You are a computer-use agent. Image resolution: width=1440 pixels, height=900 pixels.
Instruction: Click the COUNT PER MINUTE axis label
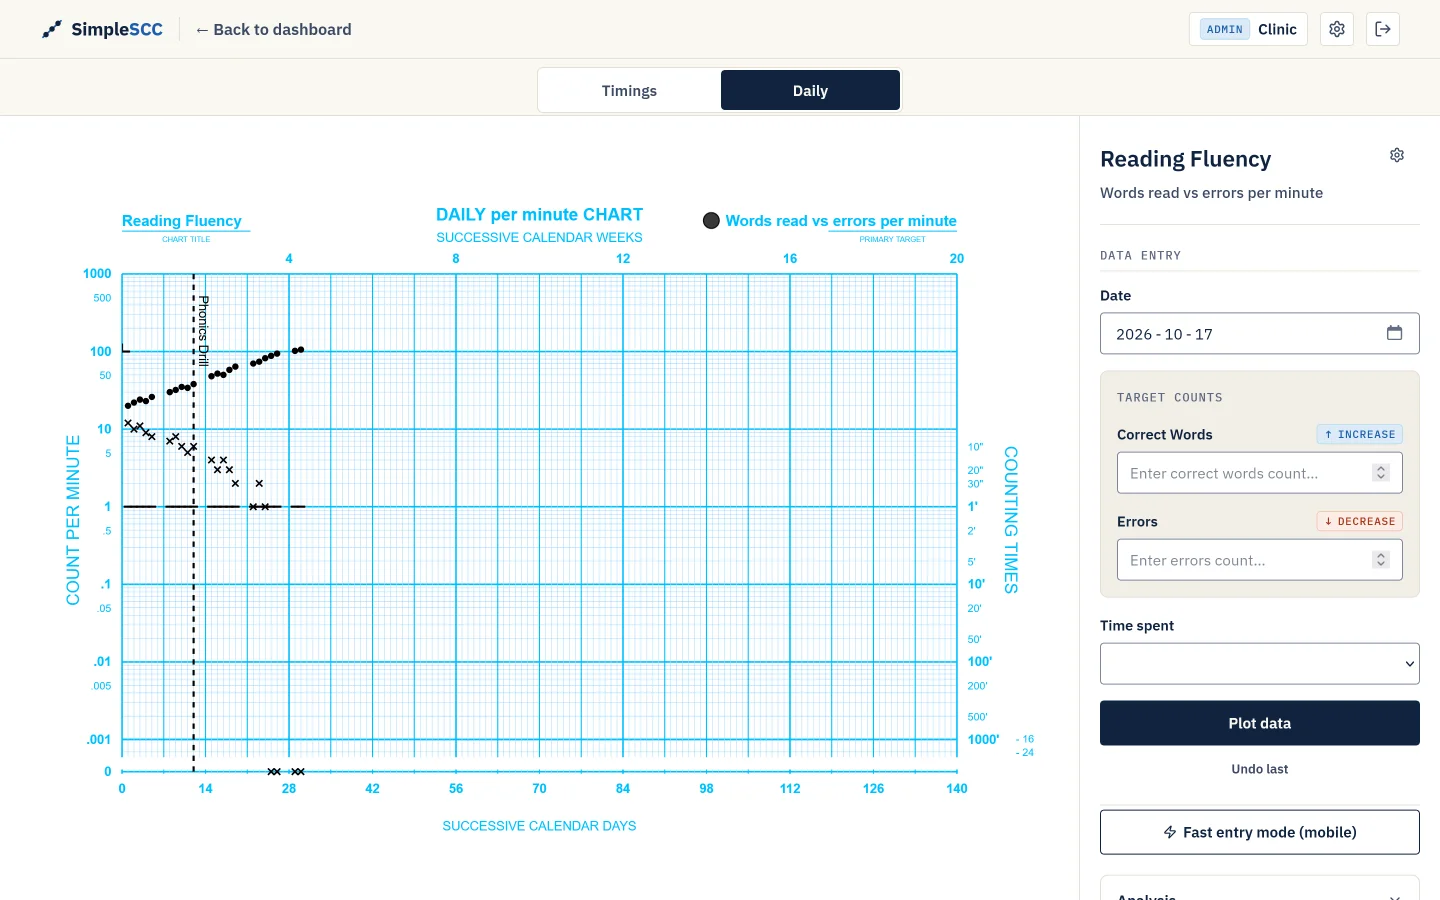click(x=73, y=520)
